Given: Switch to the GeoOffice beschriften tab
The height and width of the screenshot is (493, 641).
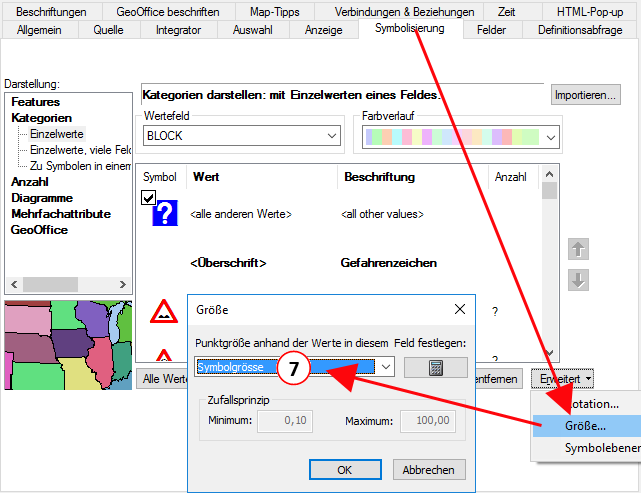Looking at the screenshot, I should 168,12.
